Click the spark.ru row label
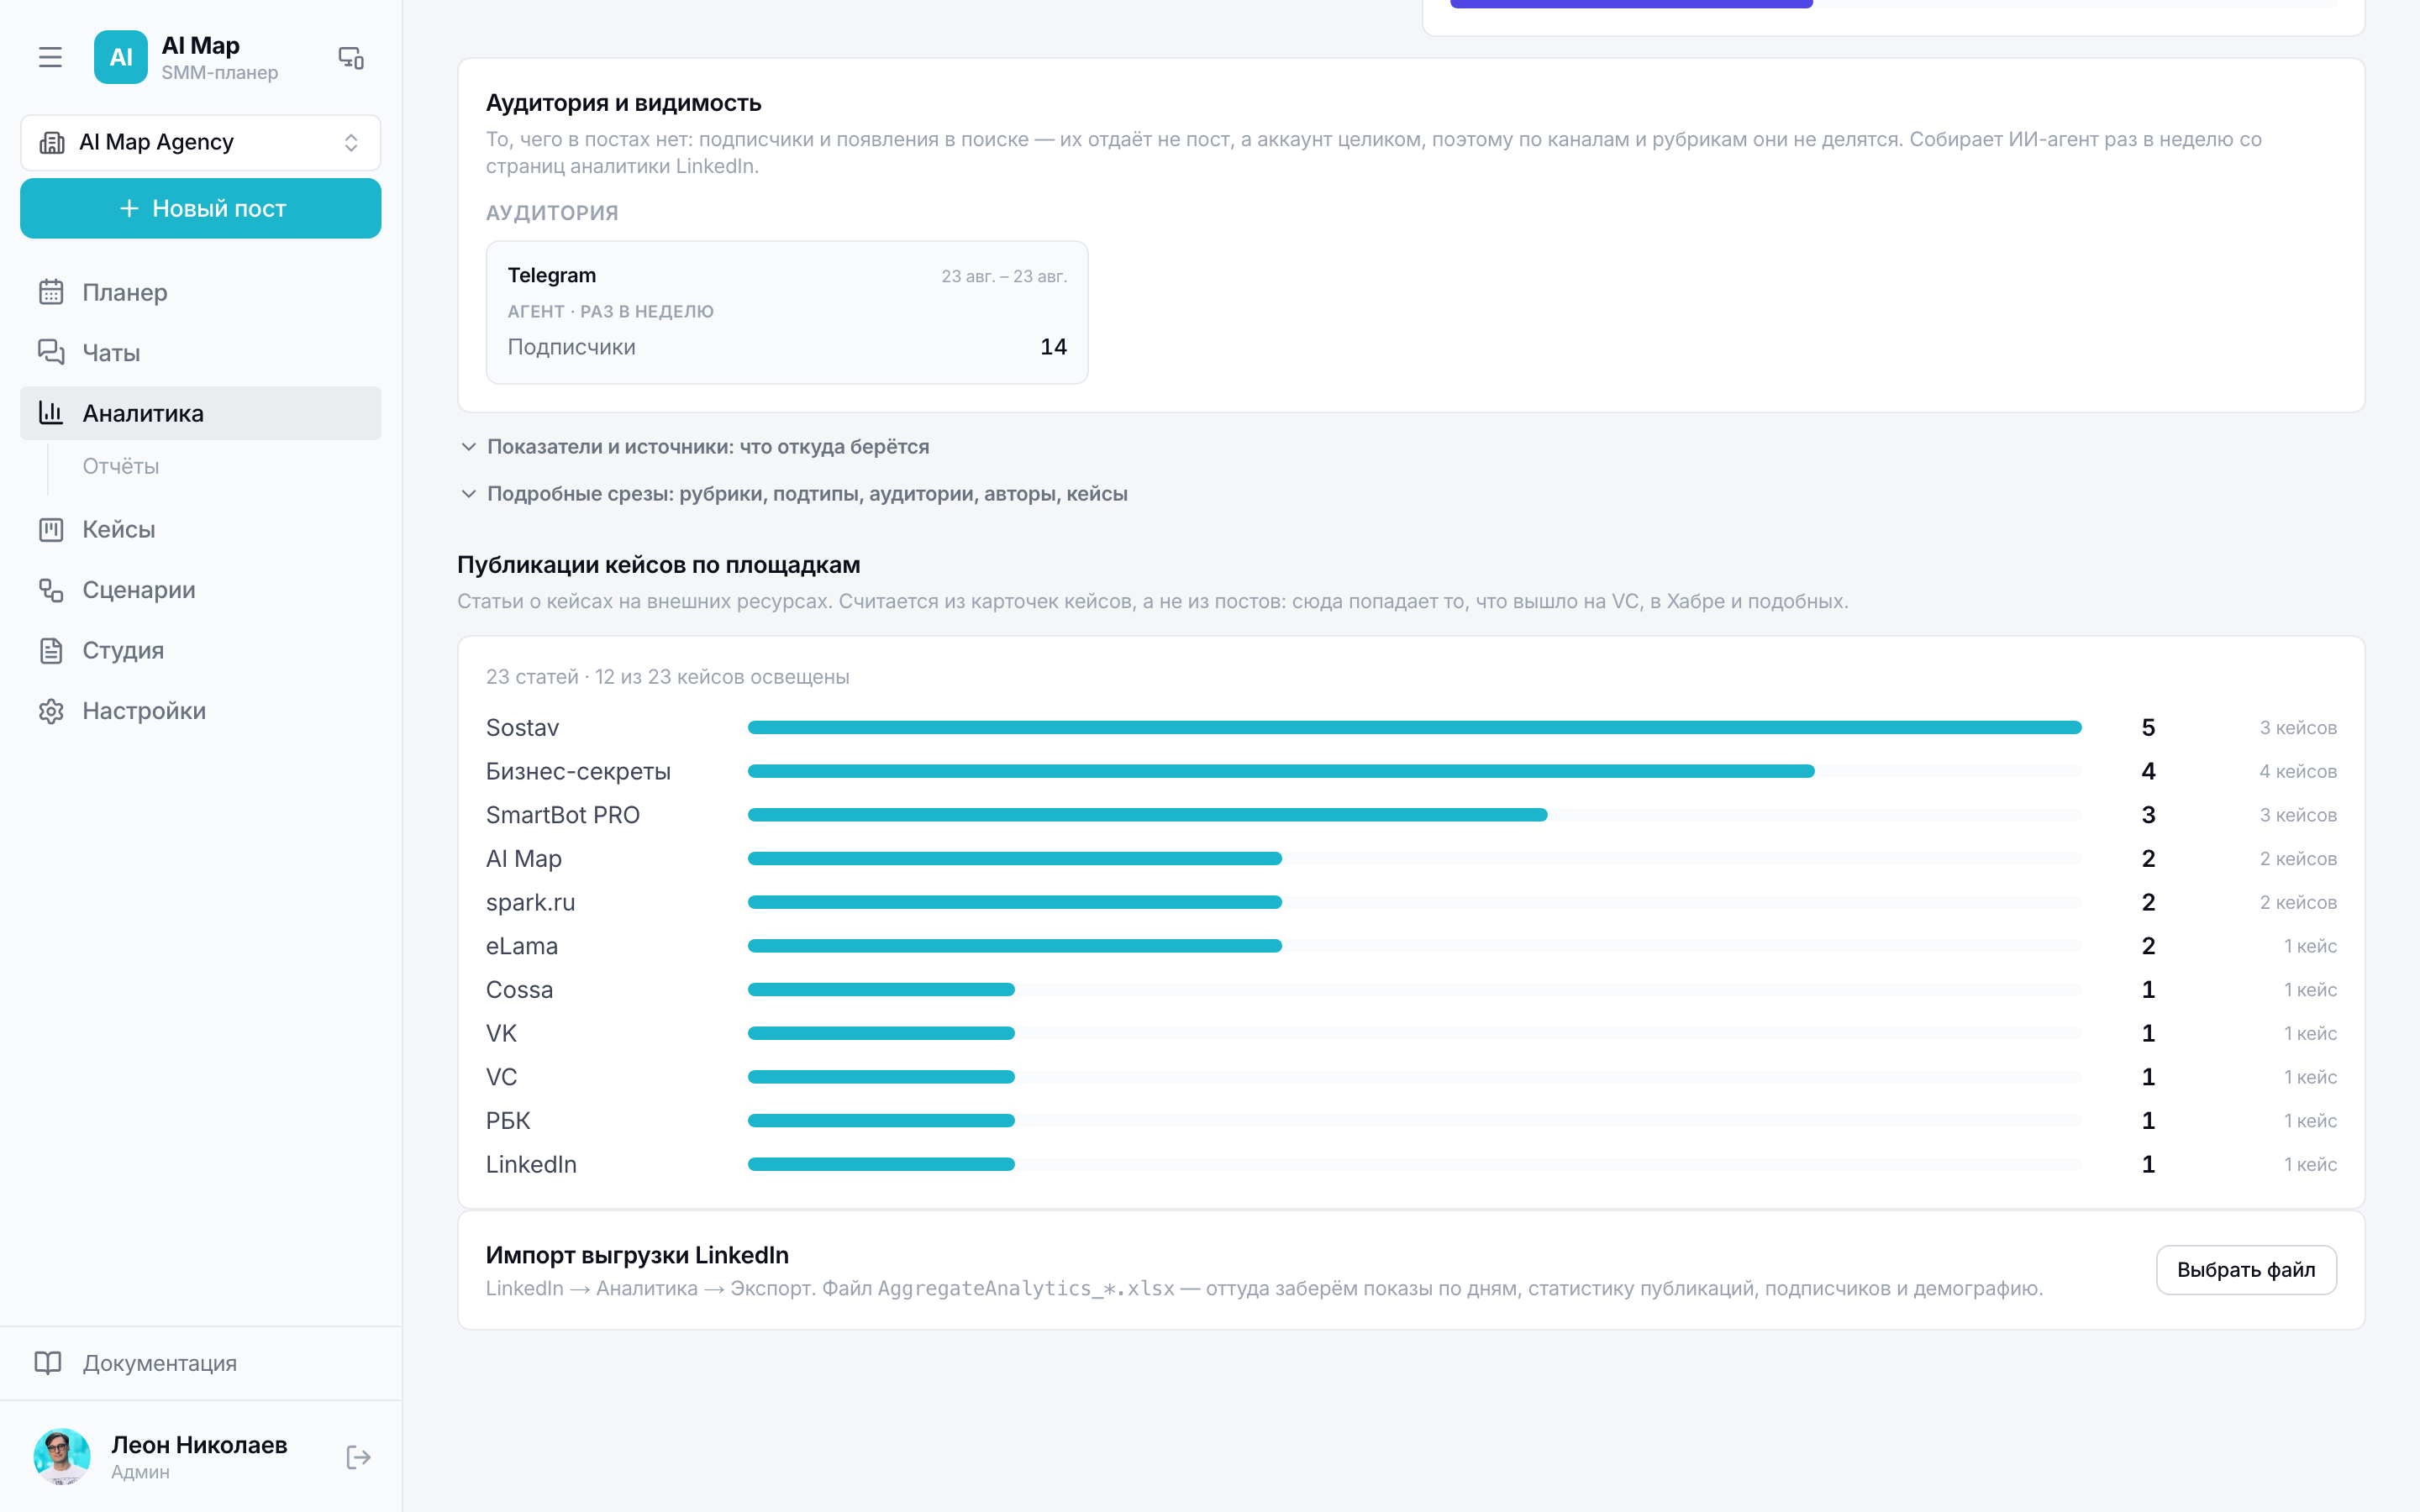2420x1512 pixels. point(531,902)
